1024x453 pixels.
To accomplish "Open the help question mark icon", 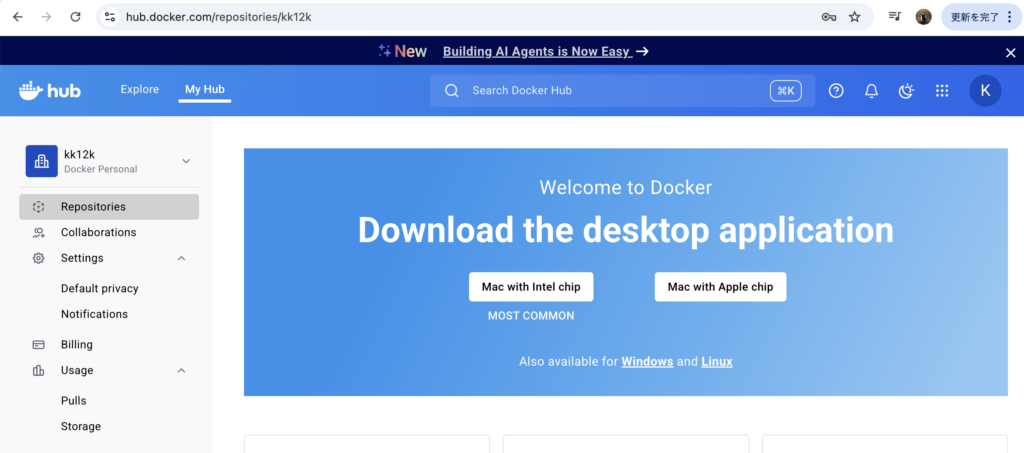I will tap(836, 91).
